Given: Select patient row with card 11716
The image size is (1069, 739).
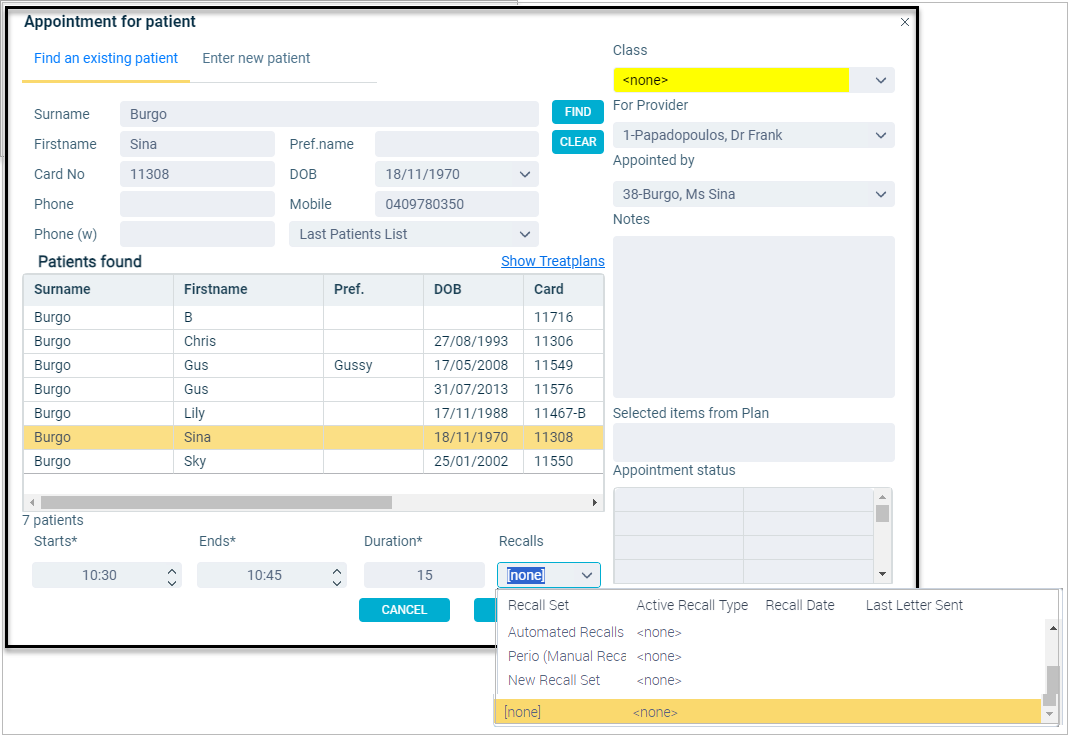Looking at the screenshot, I should [314, 318].
